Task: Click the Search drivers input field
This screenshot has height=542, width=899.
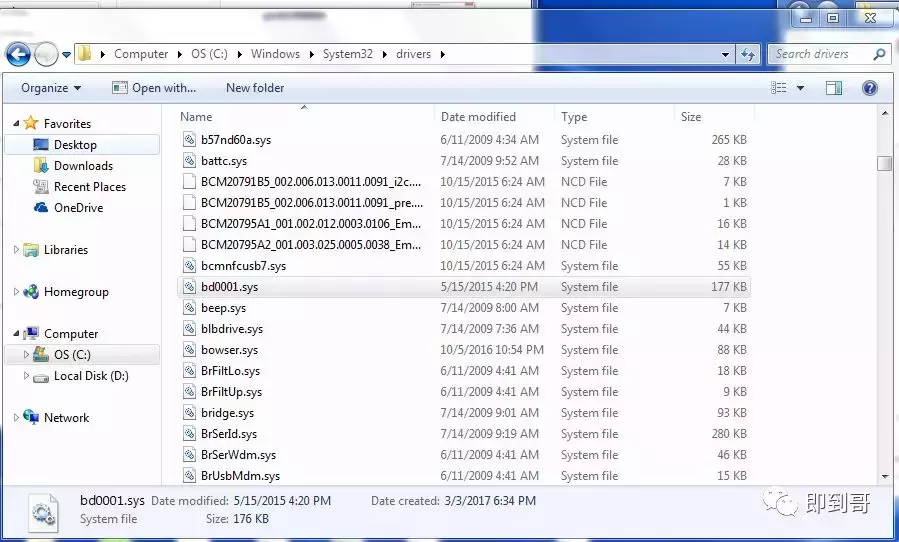Action: (x=822, y=54)
